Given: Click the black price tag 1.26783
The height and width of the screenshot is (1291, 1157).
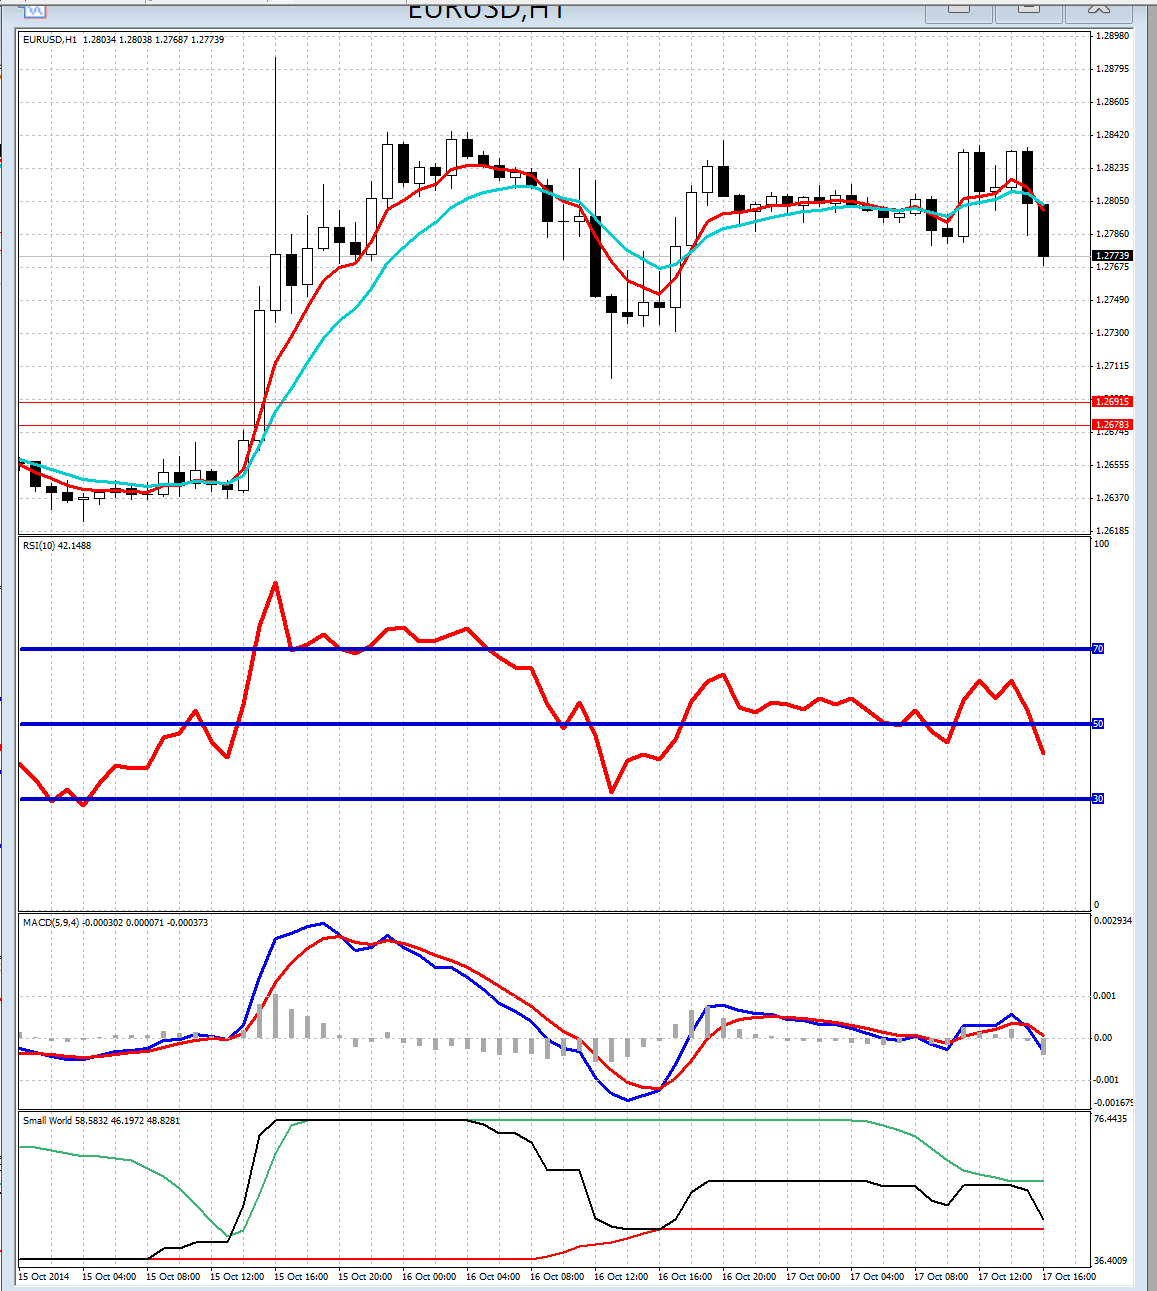Looking at the screenshot, I should tap(1112, 425).
